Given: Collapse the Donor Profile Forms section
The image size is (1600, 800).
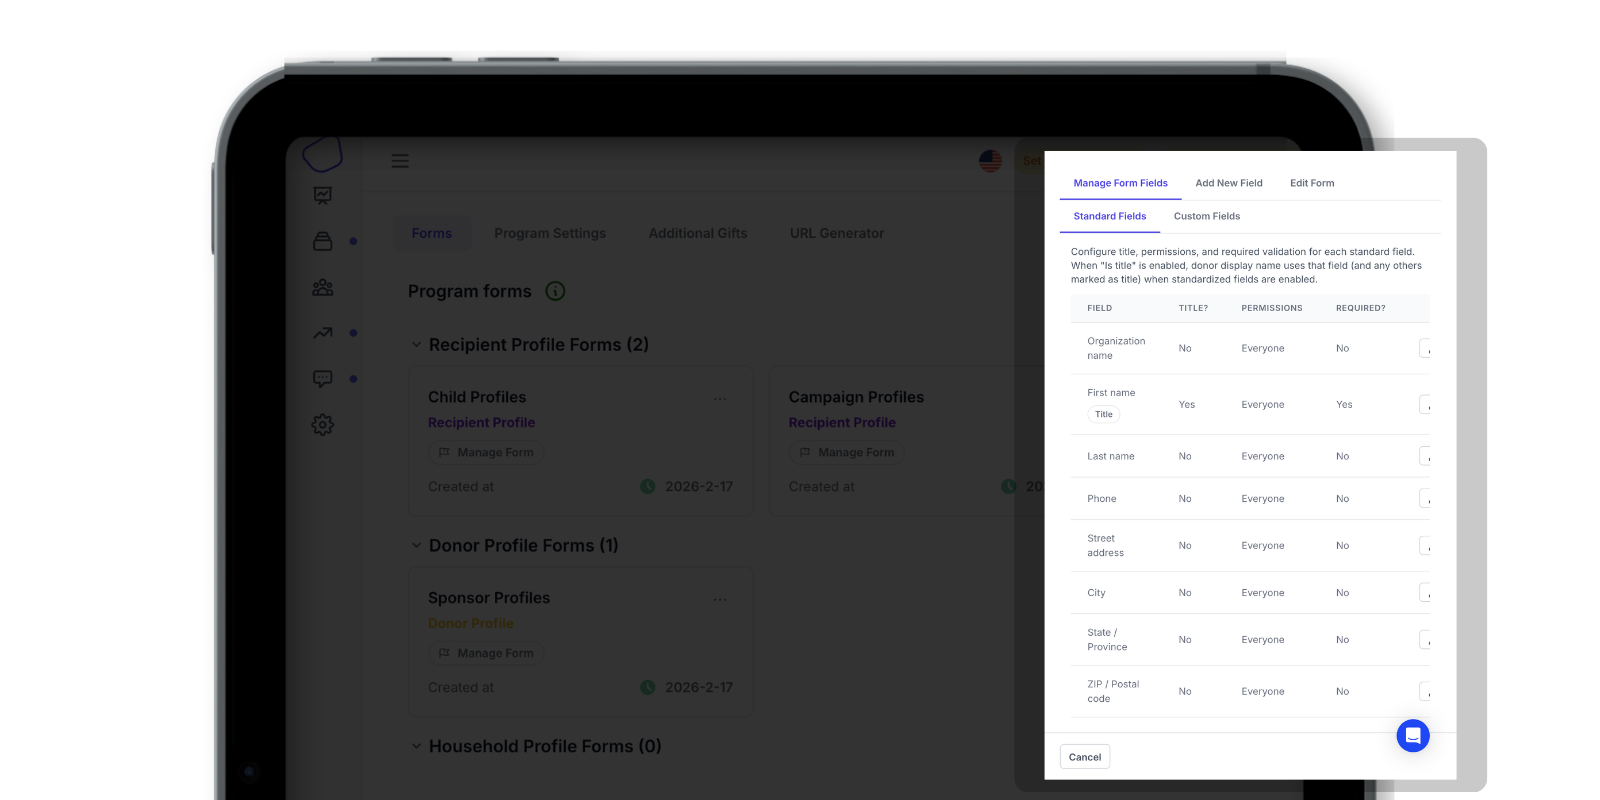Looking at the screenshot, I should coord(416,546).
